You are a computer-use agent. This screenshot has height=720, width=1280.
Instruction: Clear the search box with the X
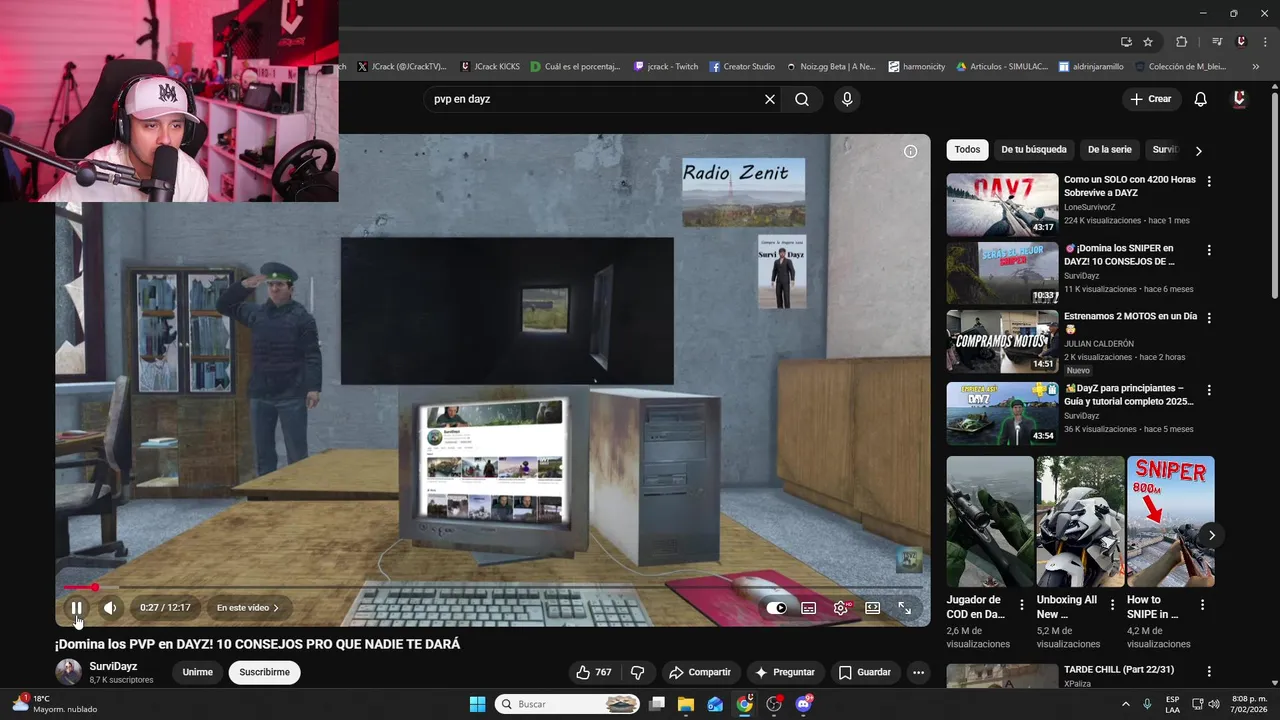point(770,99)
